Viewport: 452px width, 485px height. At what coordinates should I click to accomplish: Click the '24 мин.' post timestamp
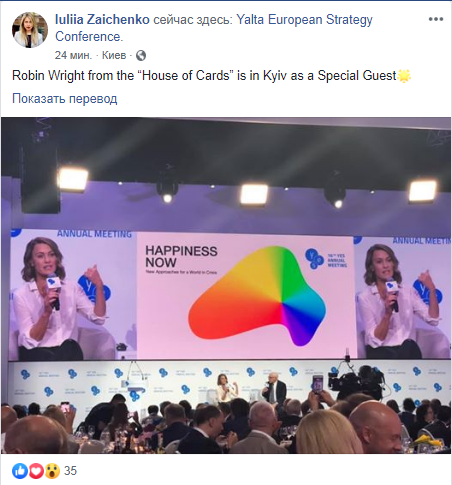point(73,55)
